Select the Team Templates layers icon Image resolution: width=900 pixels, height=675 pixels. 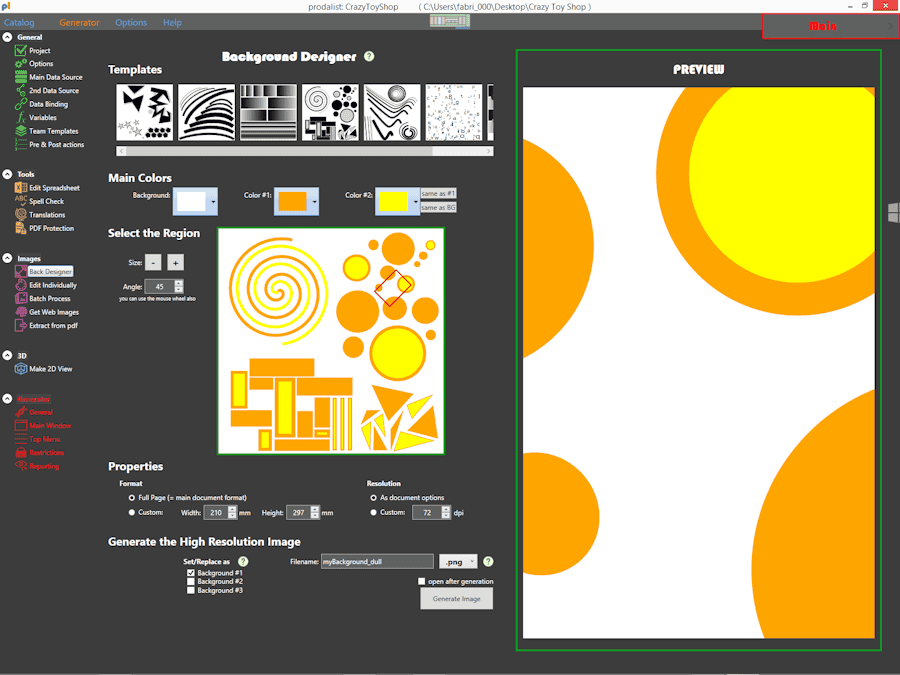(21, 131)
